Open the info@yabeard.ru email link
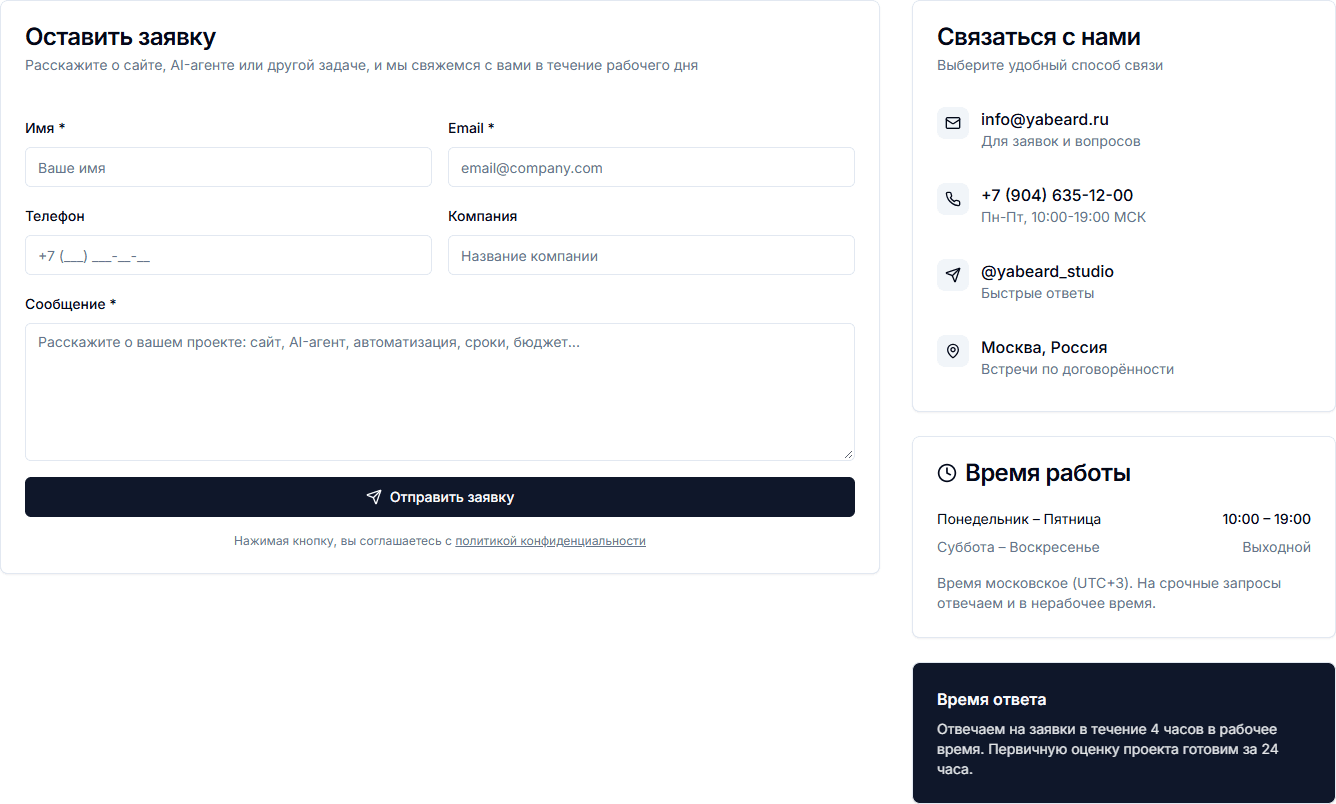1336x804 pixels. (1045, 119)
